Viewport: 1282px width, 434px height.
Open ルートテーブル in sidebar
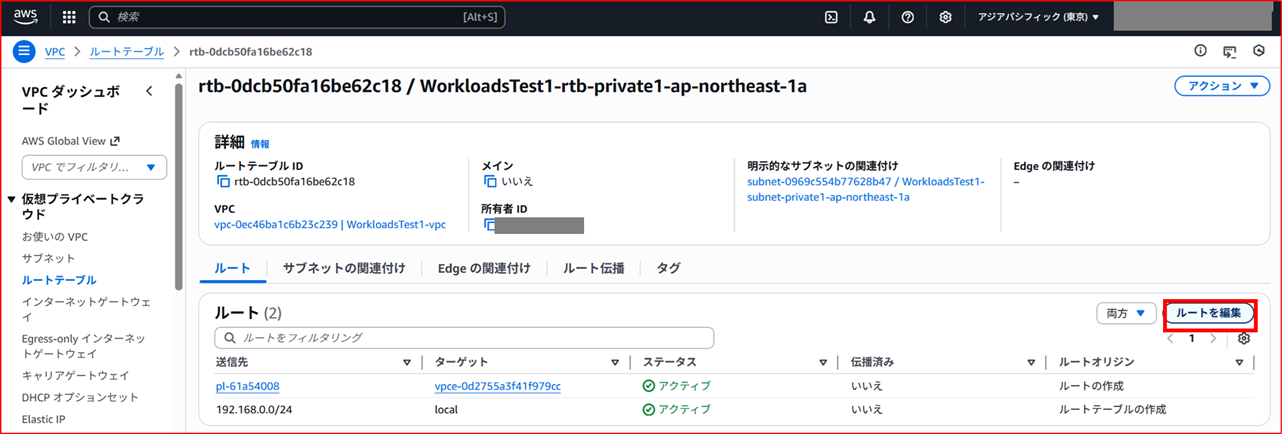59,280
